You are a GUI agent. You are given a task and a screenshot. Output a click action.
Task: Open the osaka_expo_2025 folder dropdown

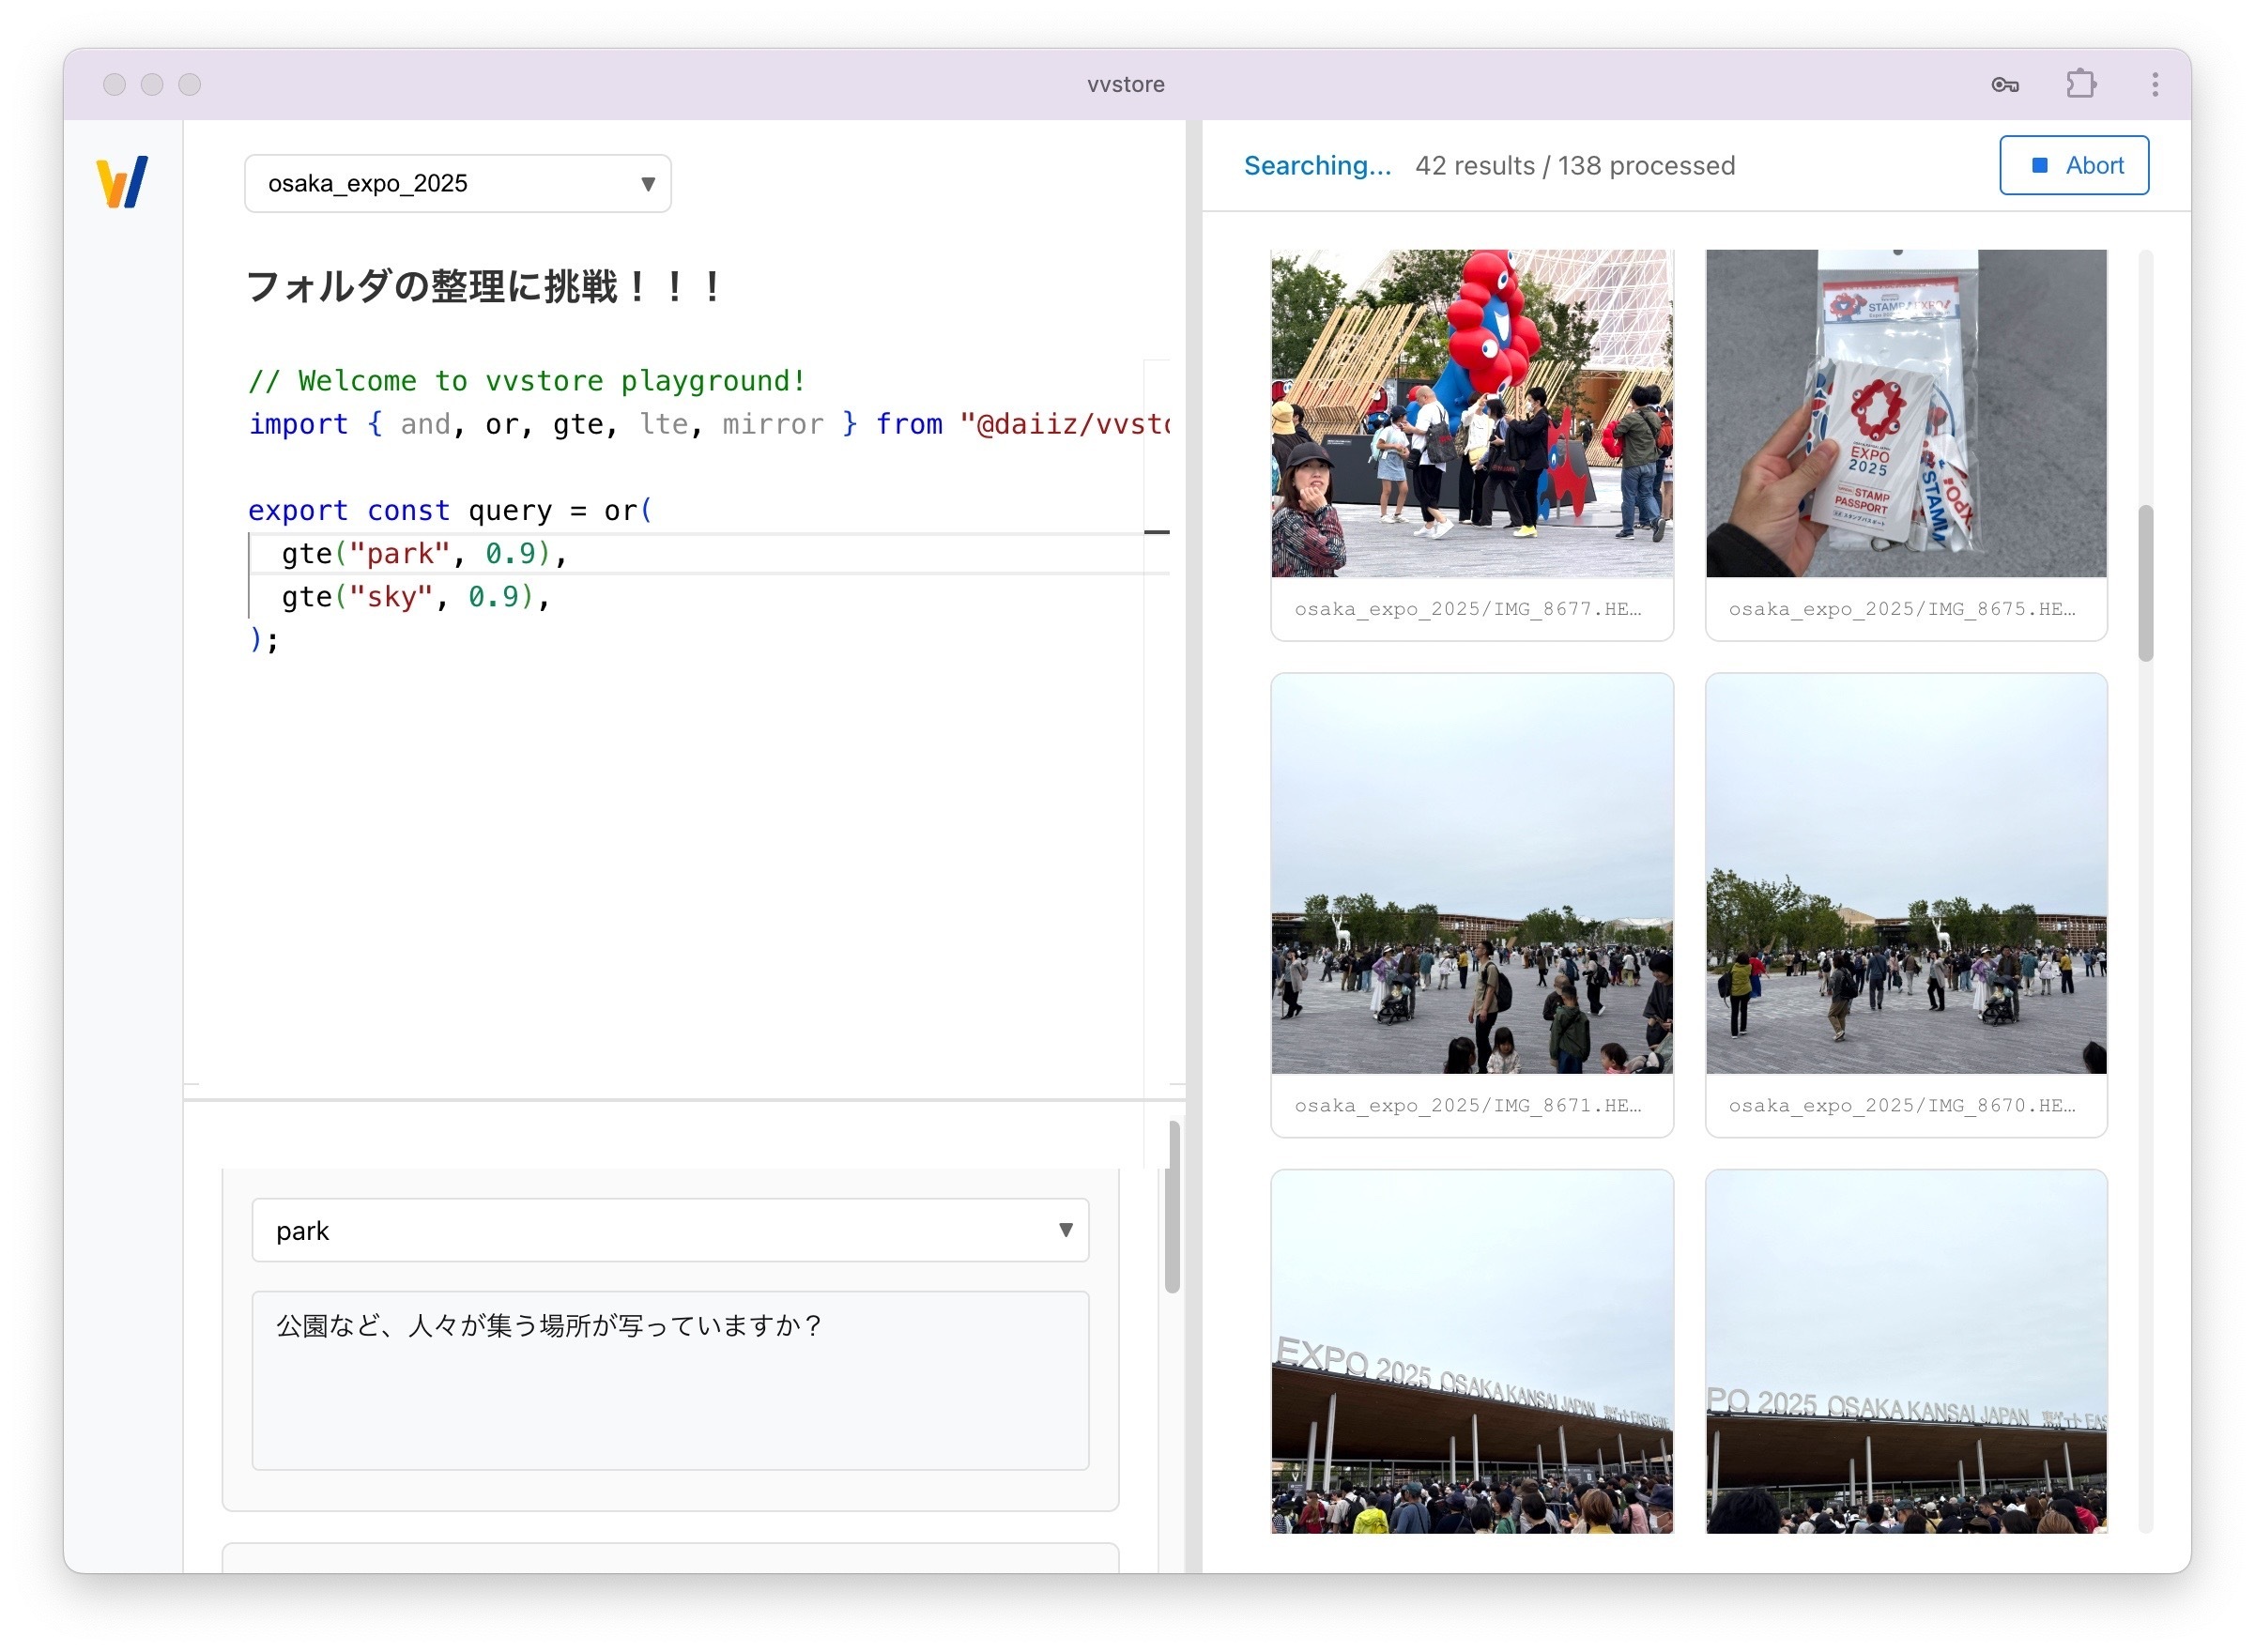tap(457, 184)
